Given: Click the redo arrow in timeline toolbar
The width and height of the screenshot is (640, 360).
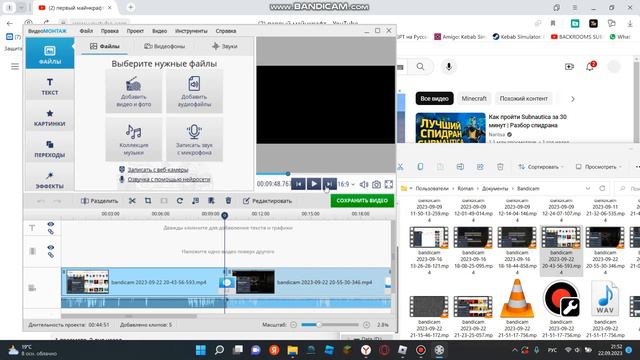Looking at the screenshot, I should pos(57,201).
